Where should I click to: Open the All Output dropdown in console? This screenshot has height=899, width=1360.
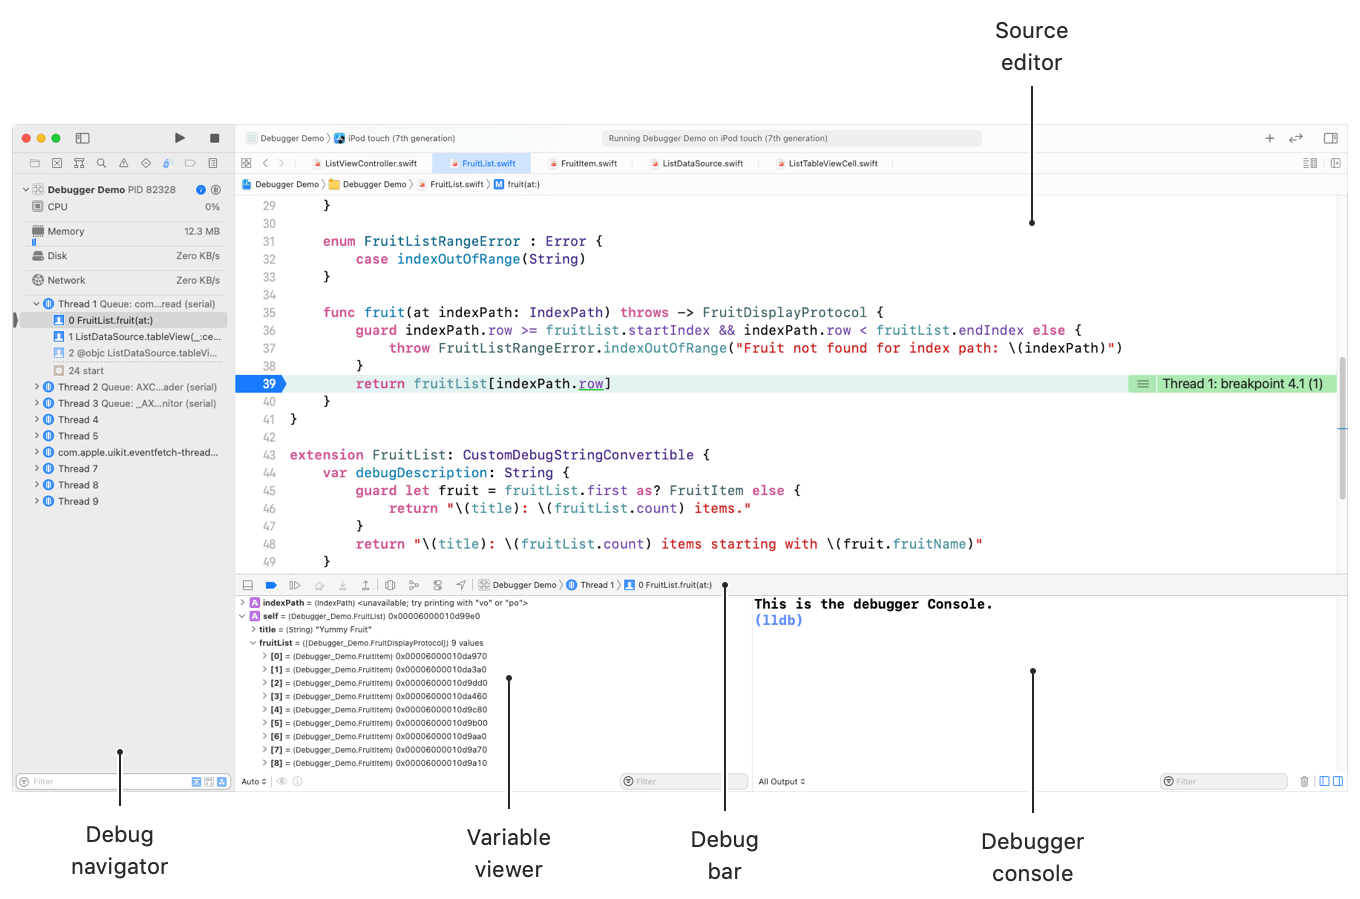pyautogui.click(x=781, y=781)
